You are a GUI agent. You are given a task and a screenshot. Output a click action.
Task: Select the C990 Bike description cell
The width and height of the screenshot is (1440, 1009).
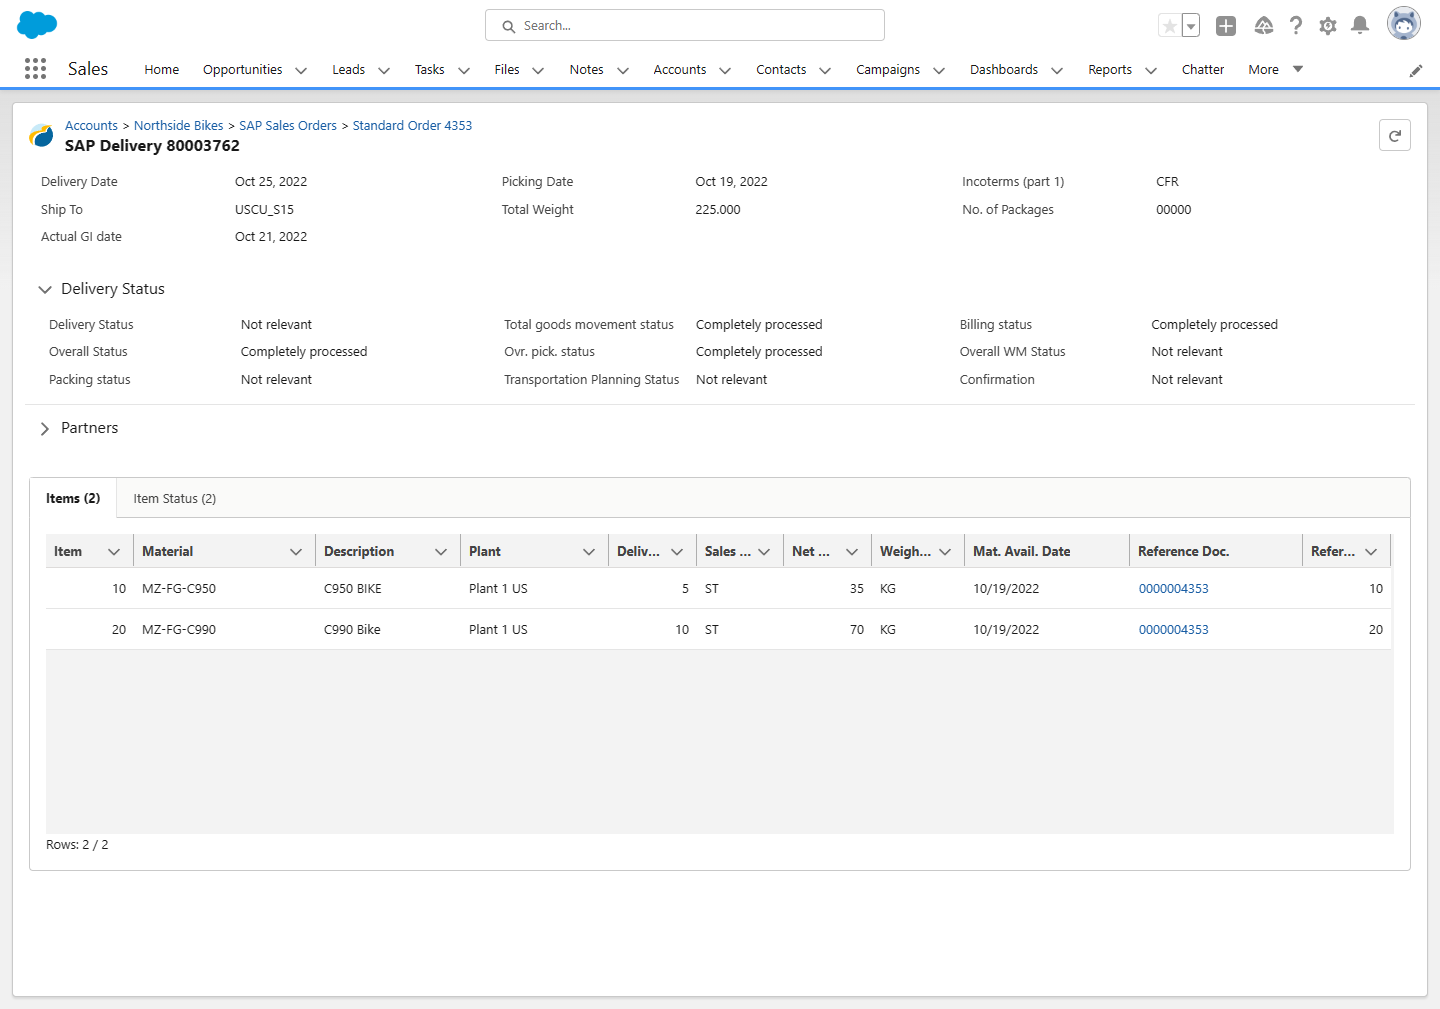click(x=388, y=630)
